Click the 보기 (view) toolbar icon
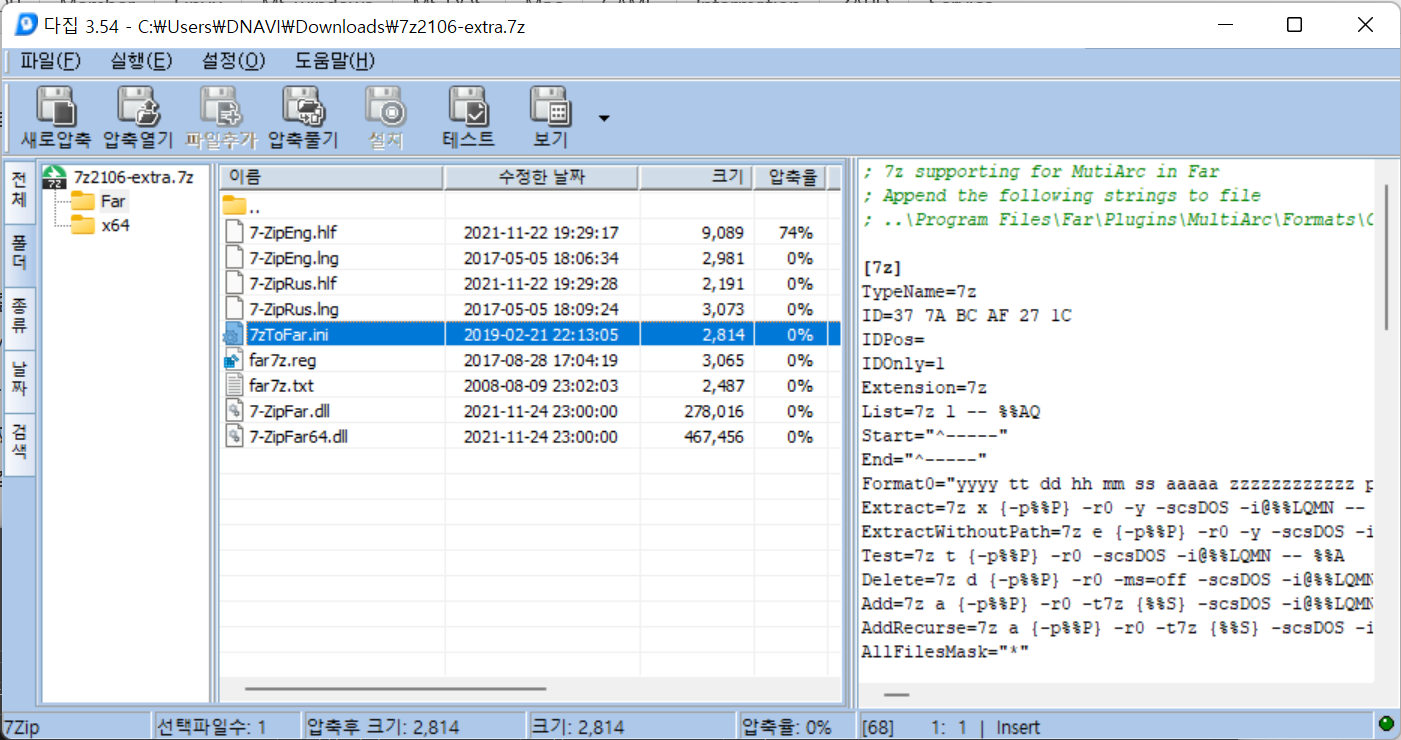The height and width of the screenshot is (740, 1401). [x=550, y=116]
